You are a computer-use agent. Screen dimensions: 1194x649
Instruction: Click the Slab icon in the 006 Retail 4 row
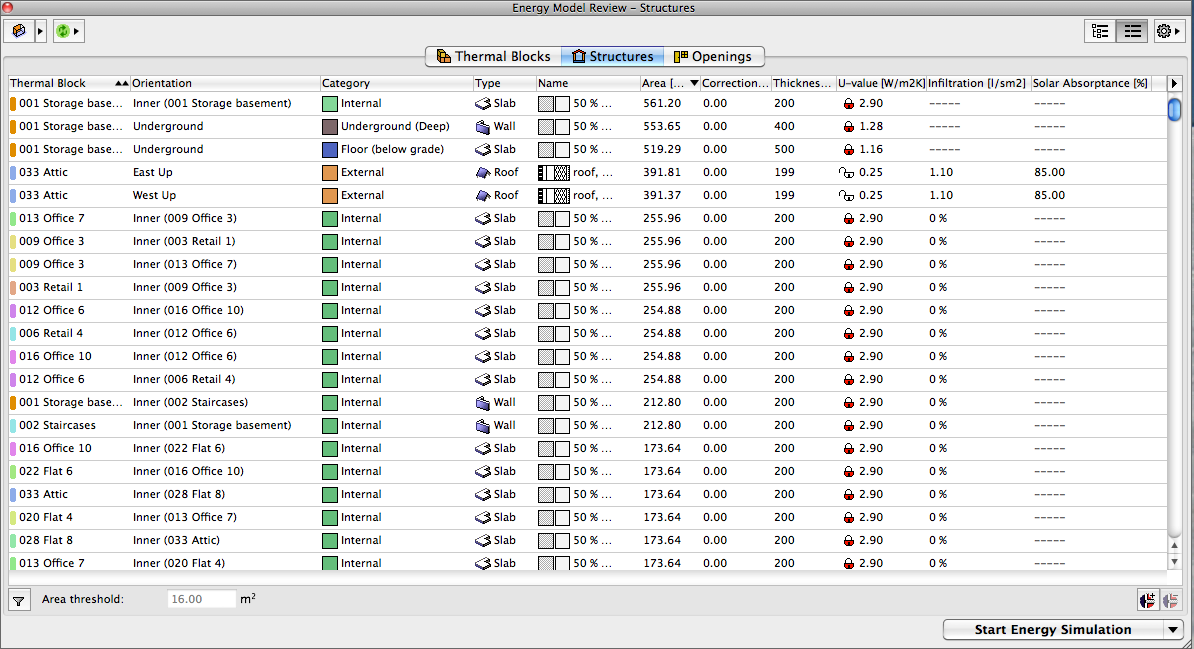pos(483,334)
